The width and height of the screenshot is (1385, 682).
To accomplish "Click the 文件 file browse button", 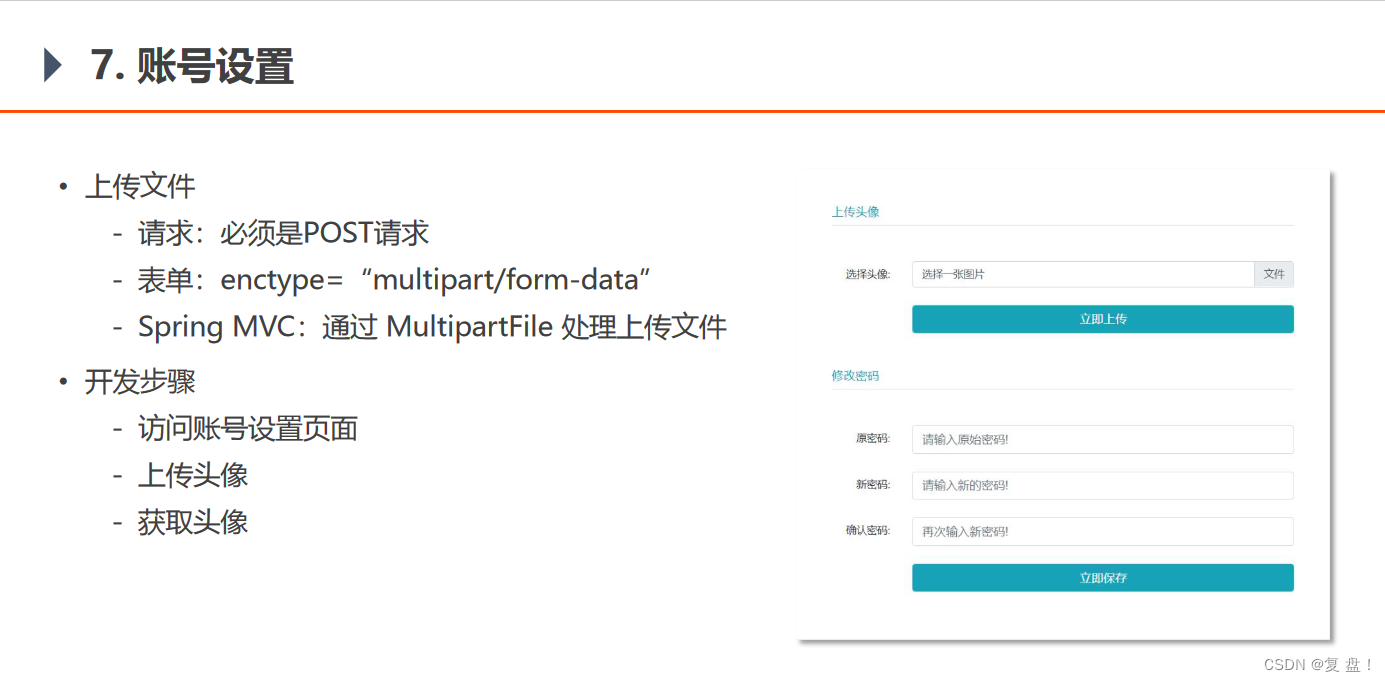I will click(1274, 274).
